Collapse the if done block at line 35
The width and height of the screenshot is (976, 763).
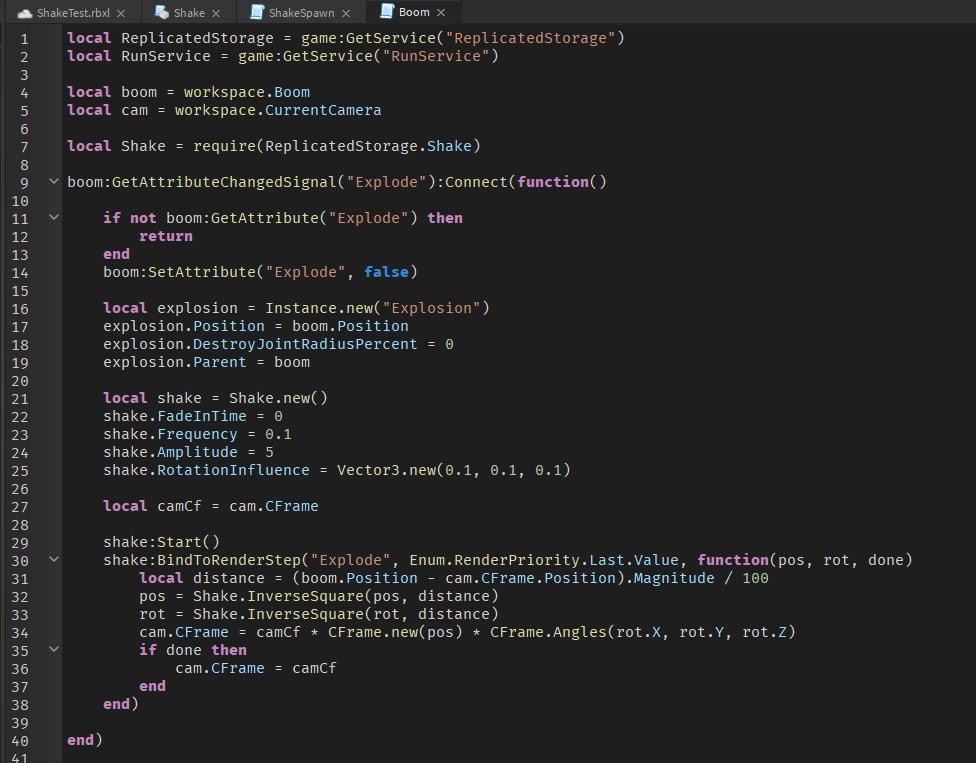click(x=53, y=649)
